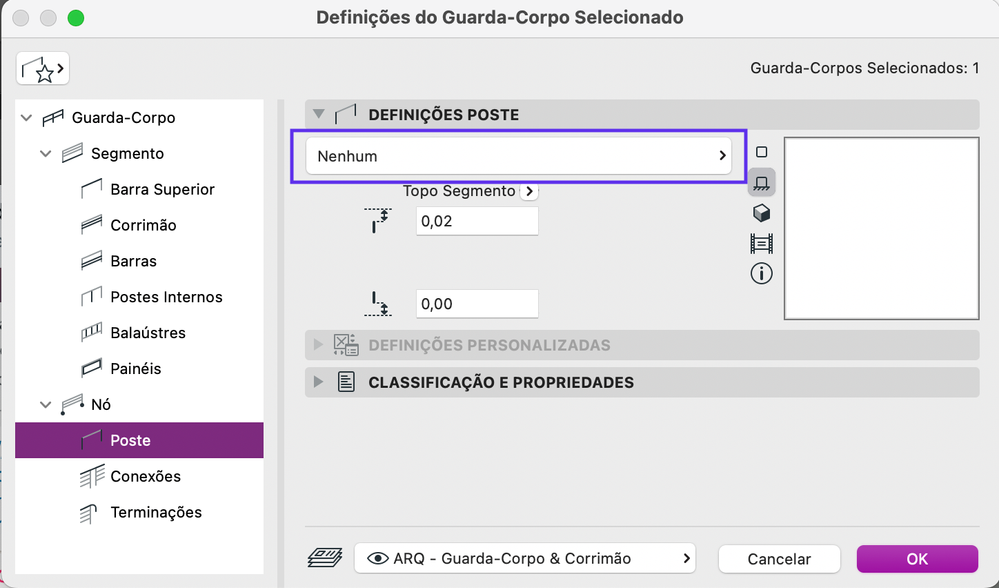Screen dimensions: 999x588
Task: Click the favorites star icon button
Action: 42,69
